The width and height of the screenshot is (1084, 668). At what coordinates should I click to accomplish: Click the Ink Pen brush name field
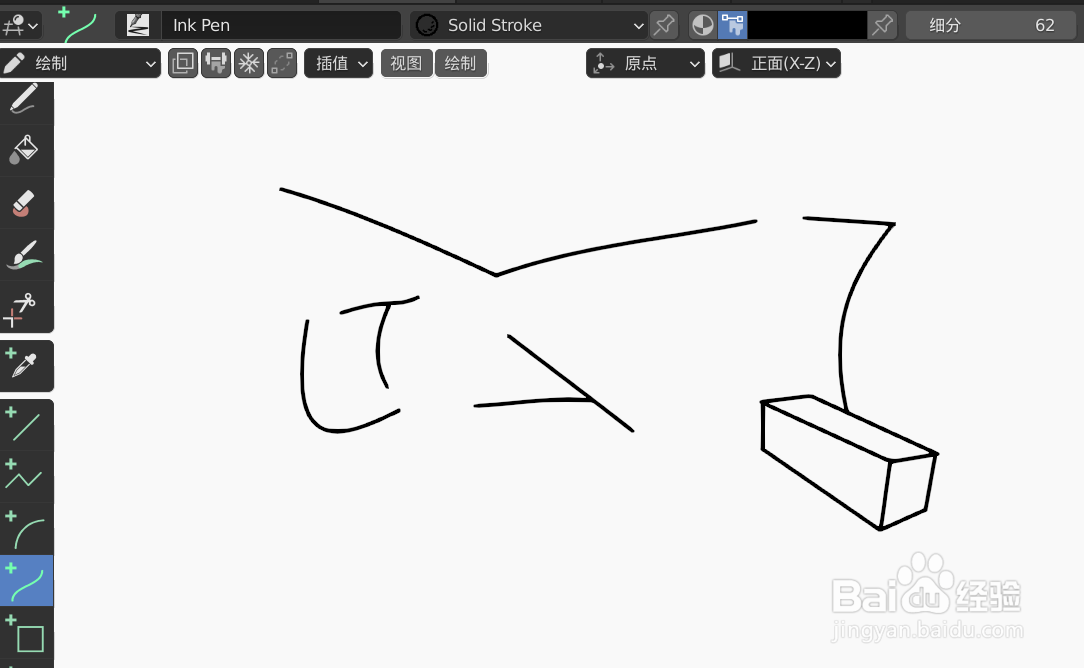click(x=281, y=25)
